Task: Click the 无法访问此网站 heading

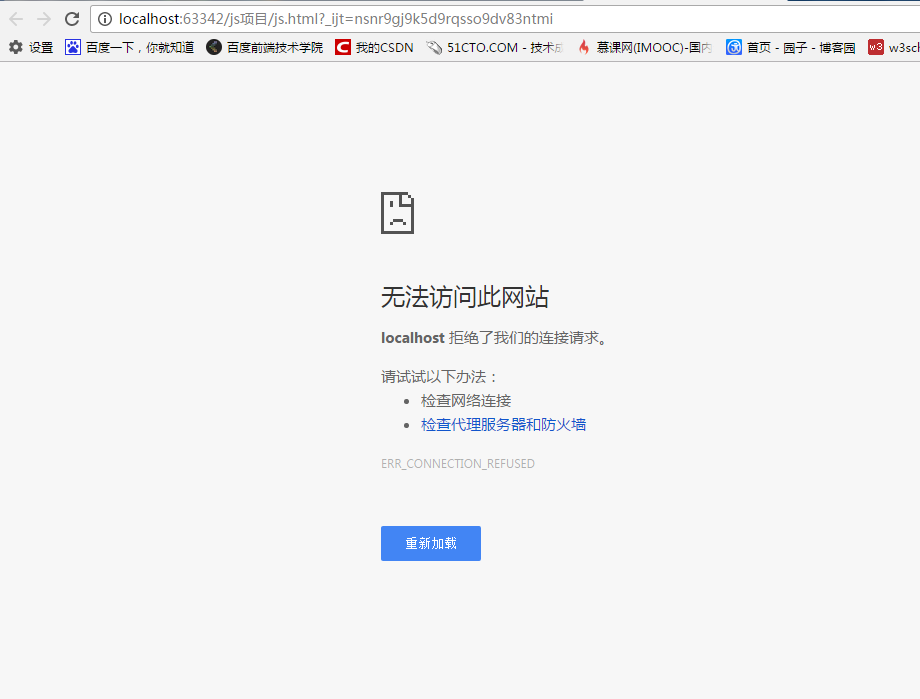Action: click(465, 297)
